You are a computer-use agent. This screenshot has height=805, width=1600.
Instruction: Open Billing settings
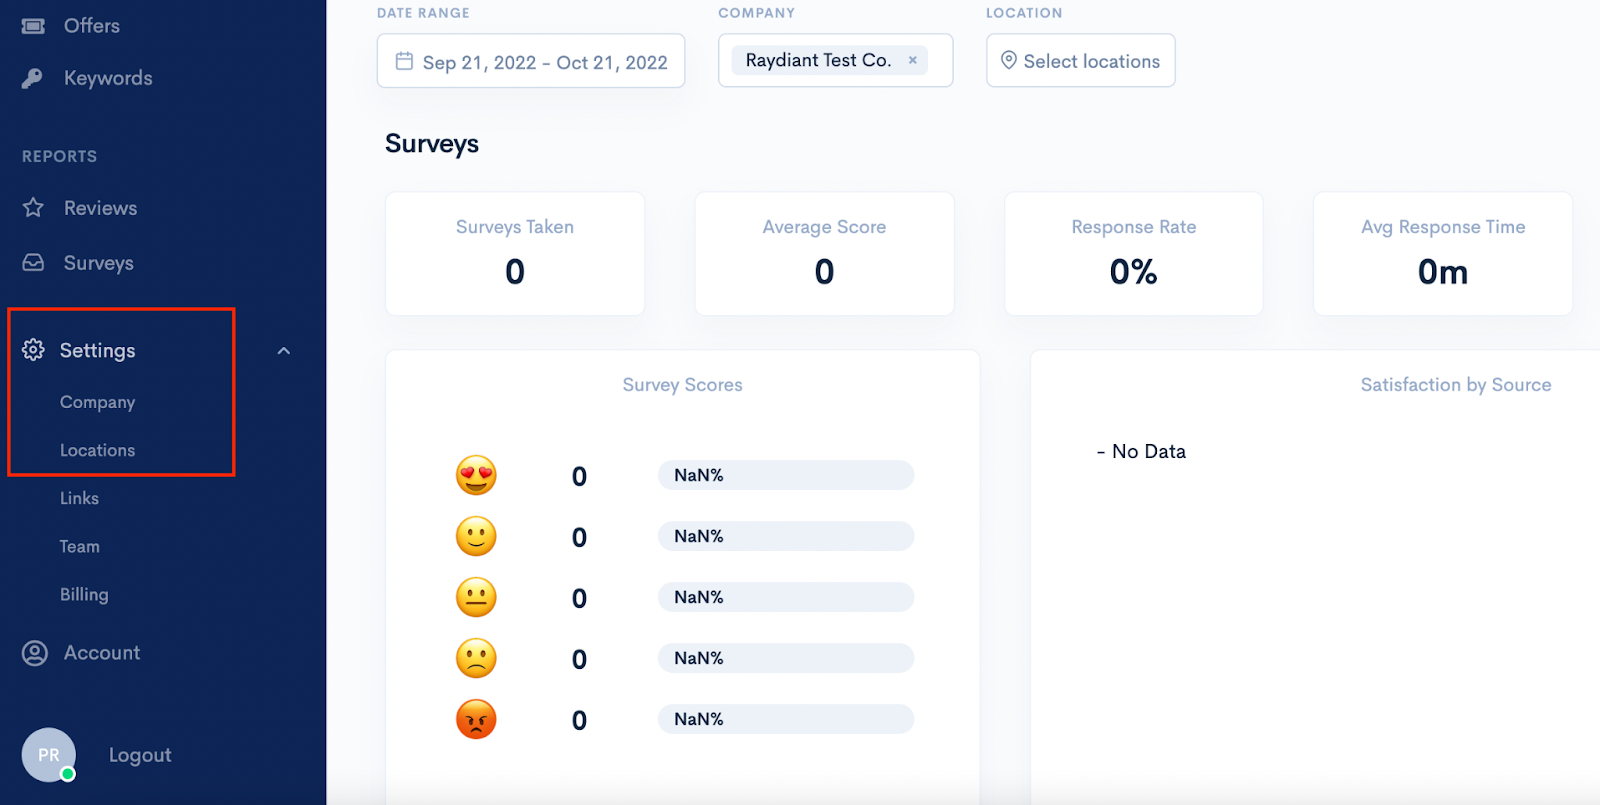pyautogui.click(x=84, y=594)
